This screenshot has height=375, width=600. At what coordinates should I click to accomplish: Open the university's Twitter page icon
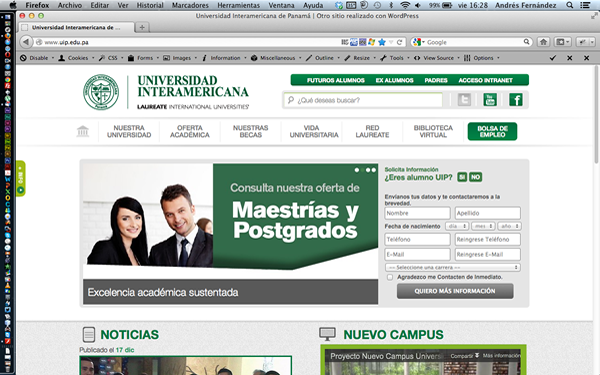[x=464, y=100]
